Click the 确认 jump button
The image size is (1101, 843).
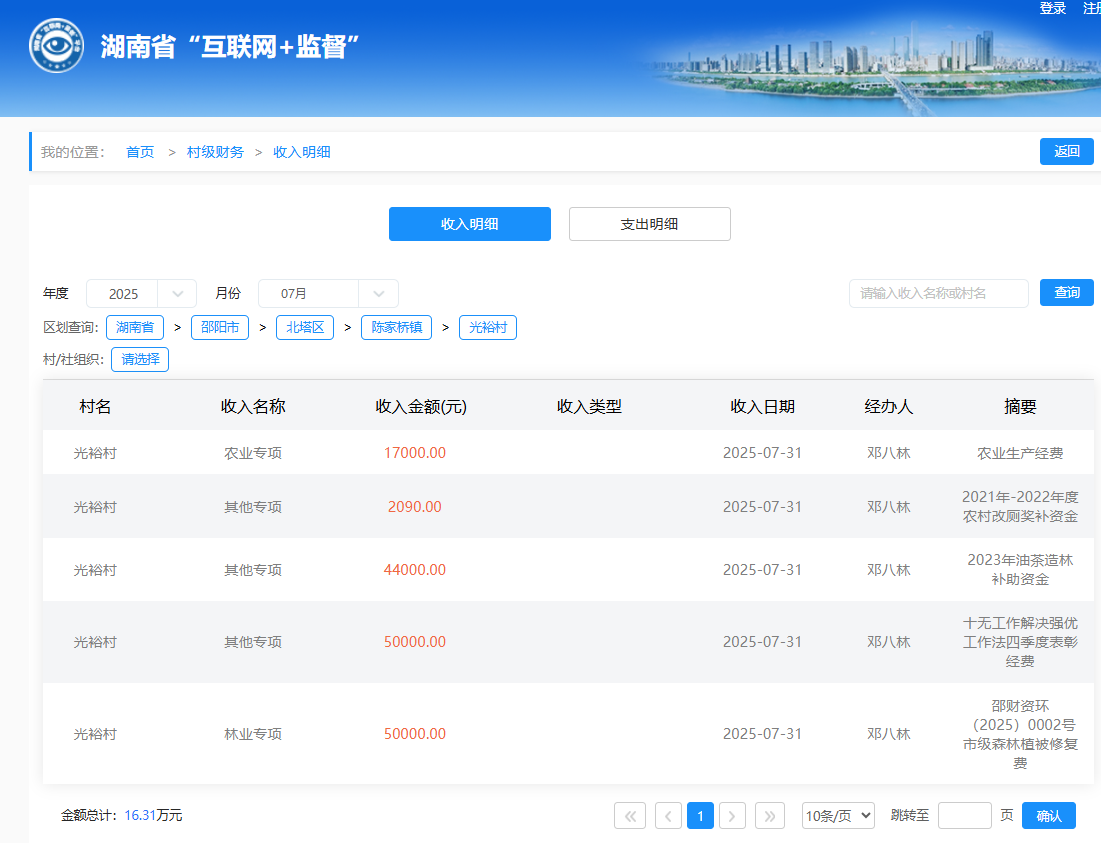point(1048,816)
